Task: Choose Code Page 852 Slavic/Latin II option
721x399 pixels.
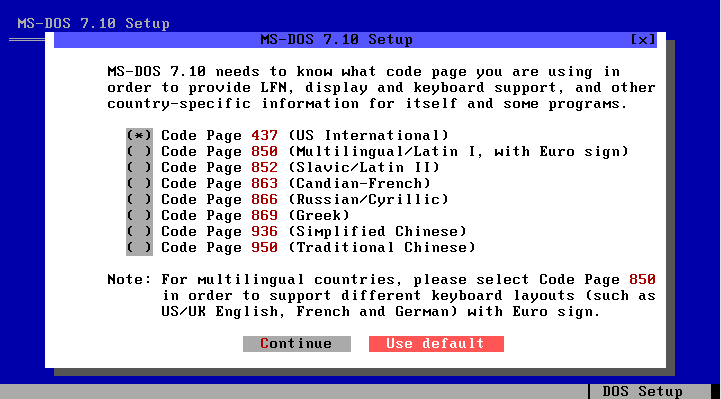Action: [139, 167]
